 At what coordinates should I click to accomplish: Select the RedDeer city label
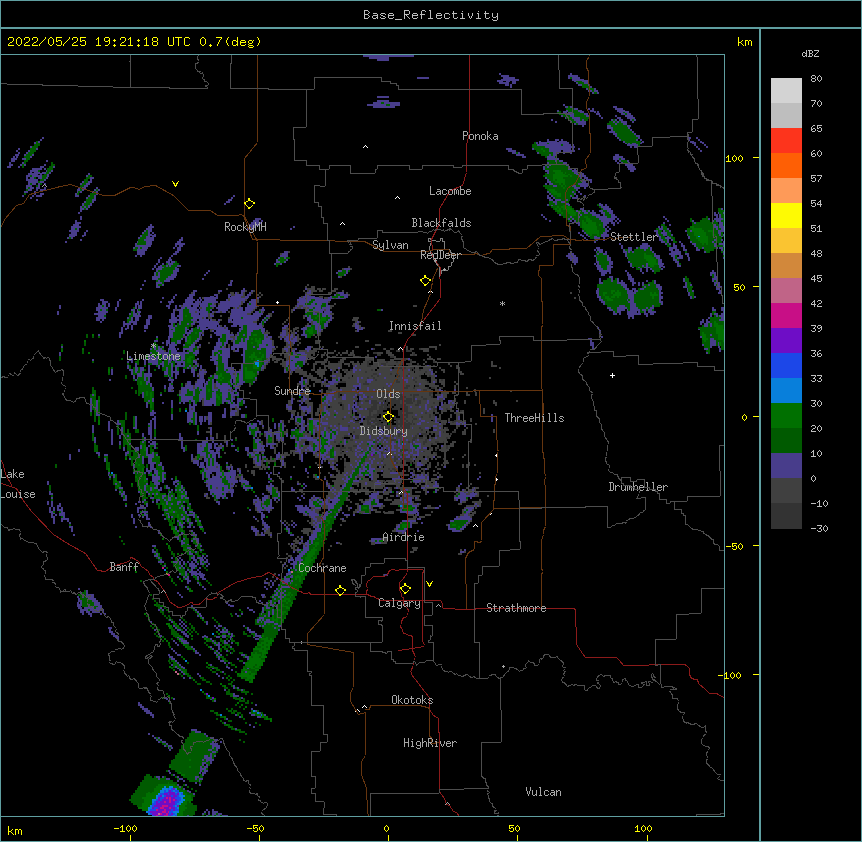pyautogui.click(x=440, y=255)
